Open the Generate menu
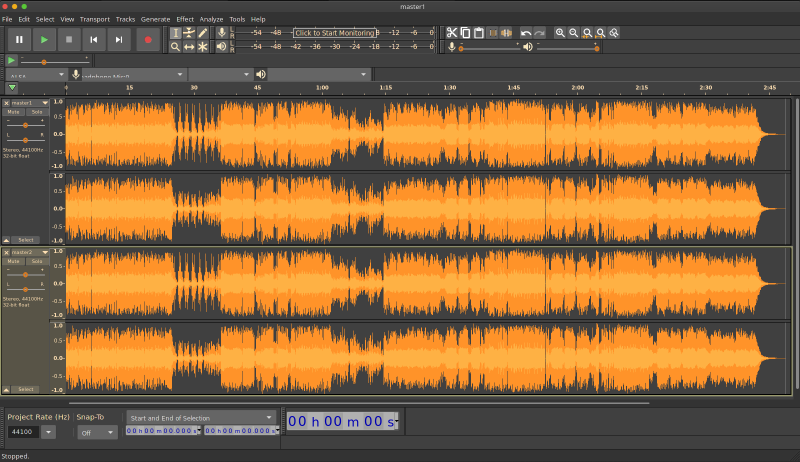 (155, 19)
